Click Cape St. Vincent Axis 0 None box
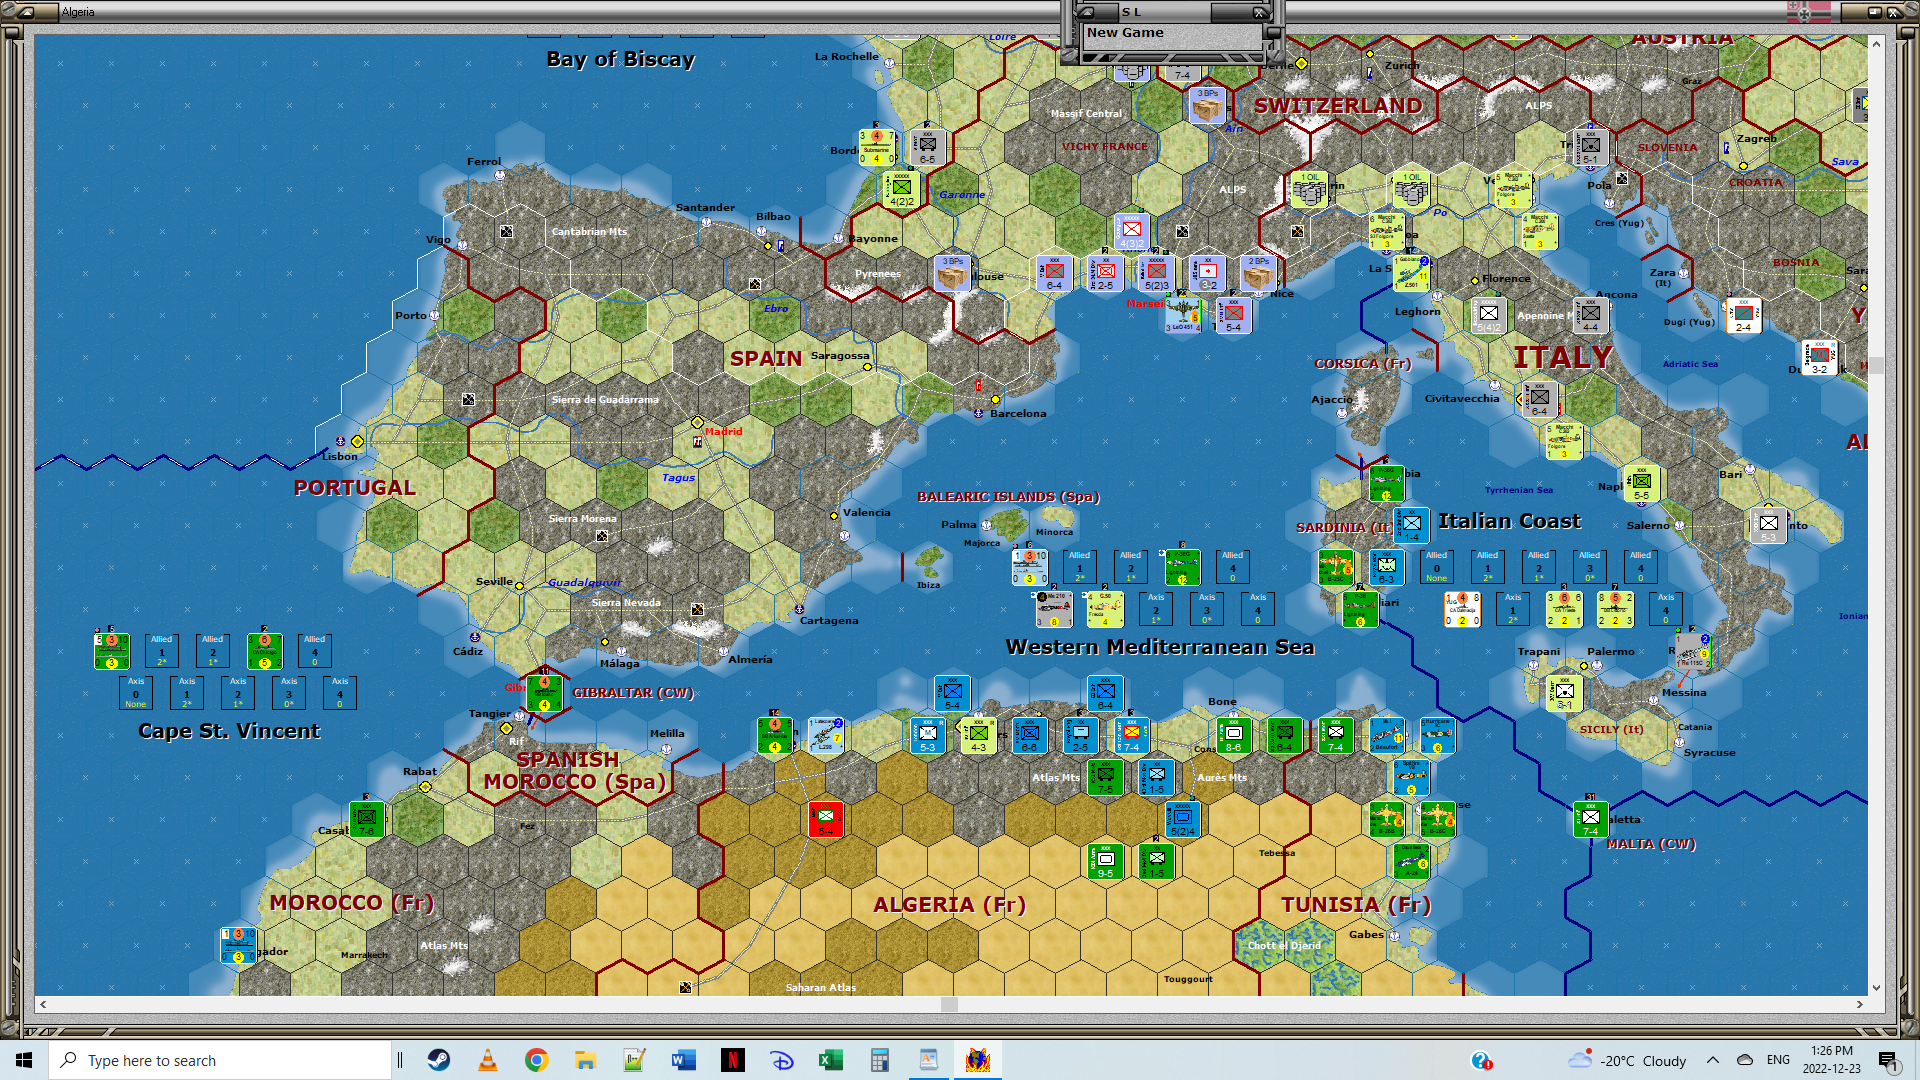The height and width of the screenshot is (1080, 1920). pos(136,692)
